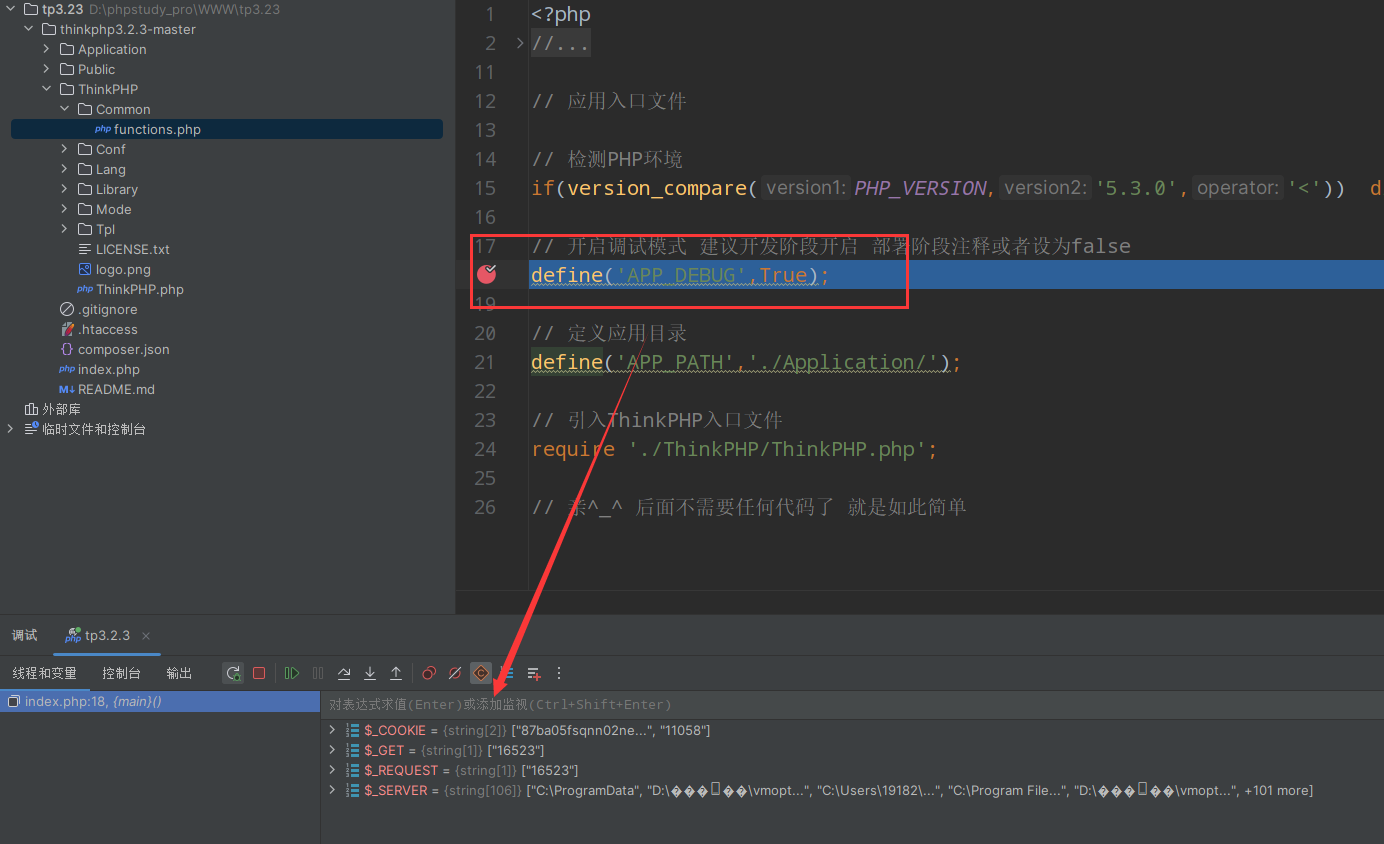Click the Rerun debug session icon

(x=233, y=673)
